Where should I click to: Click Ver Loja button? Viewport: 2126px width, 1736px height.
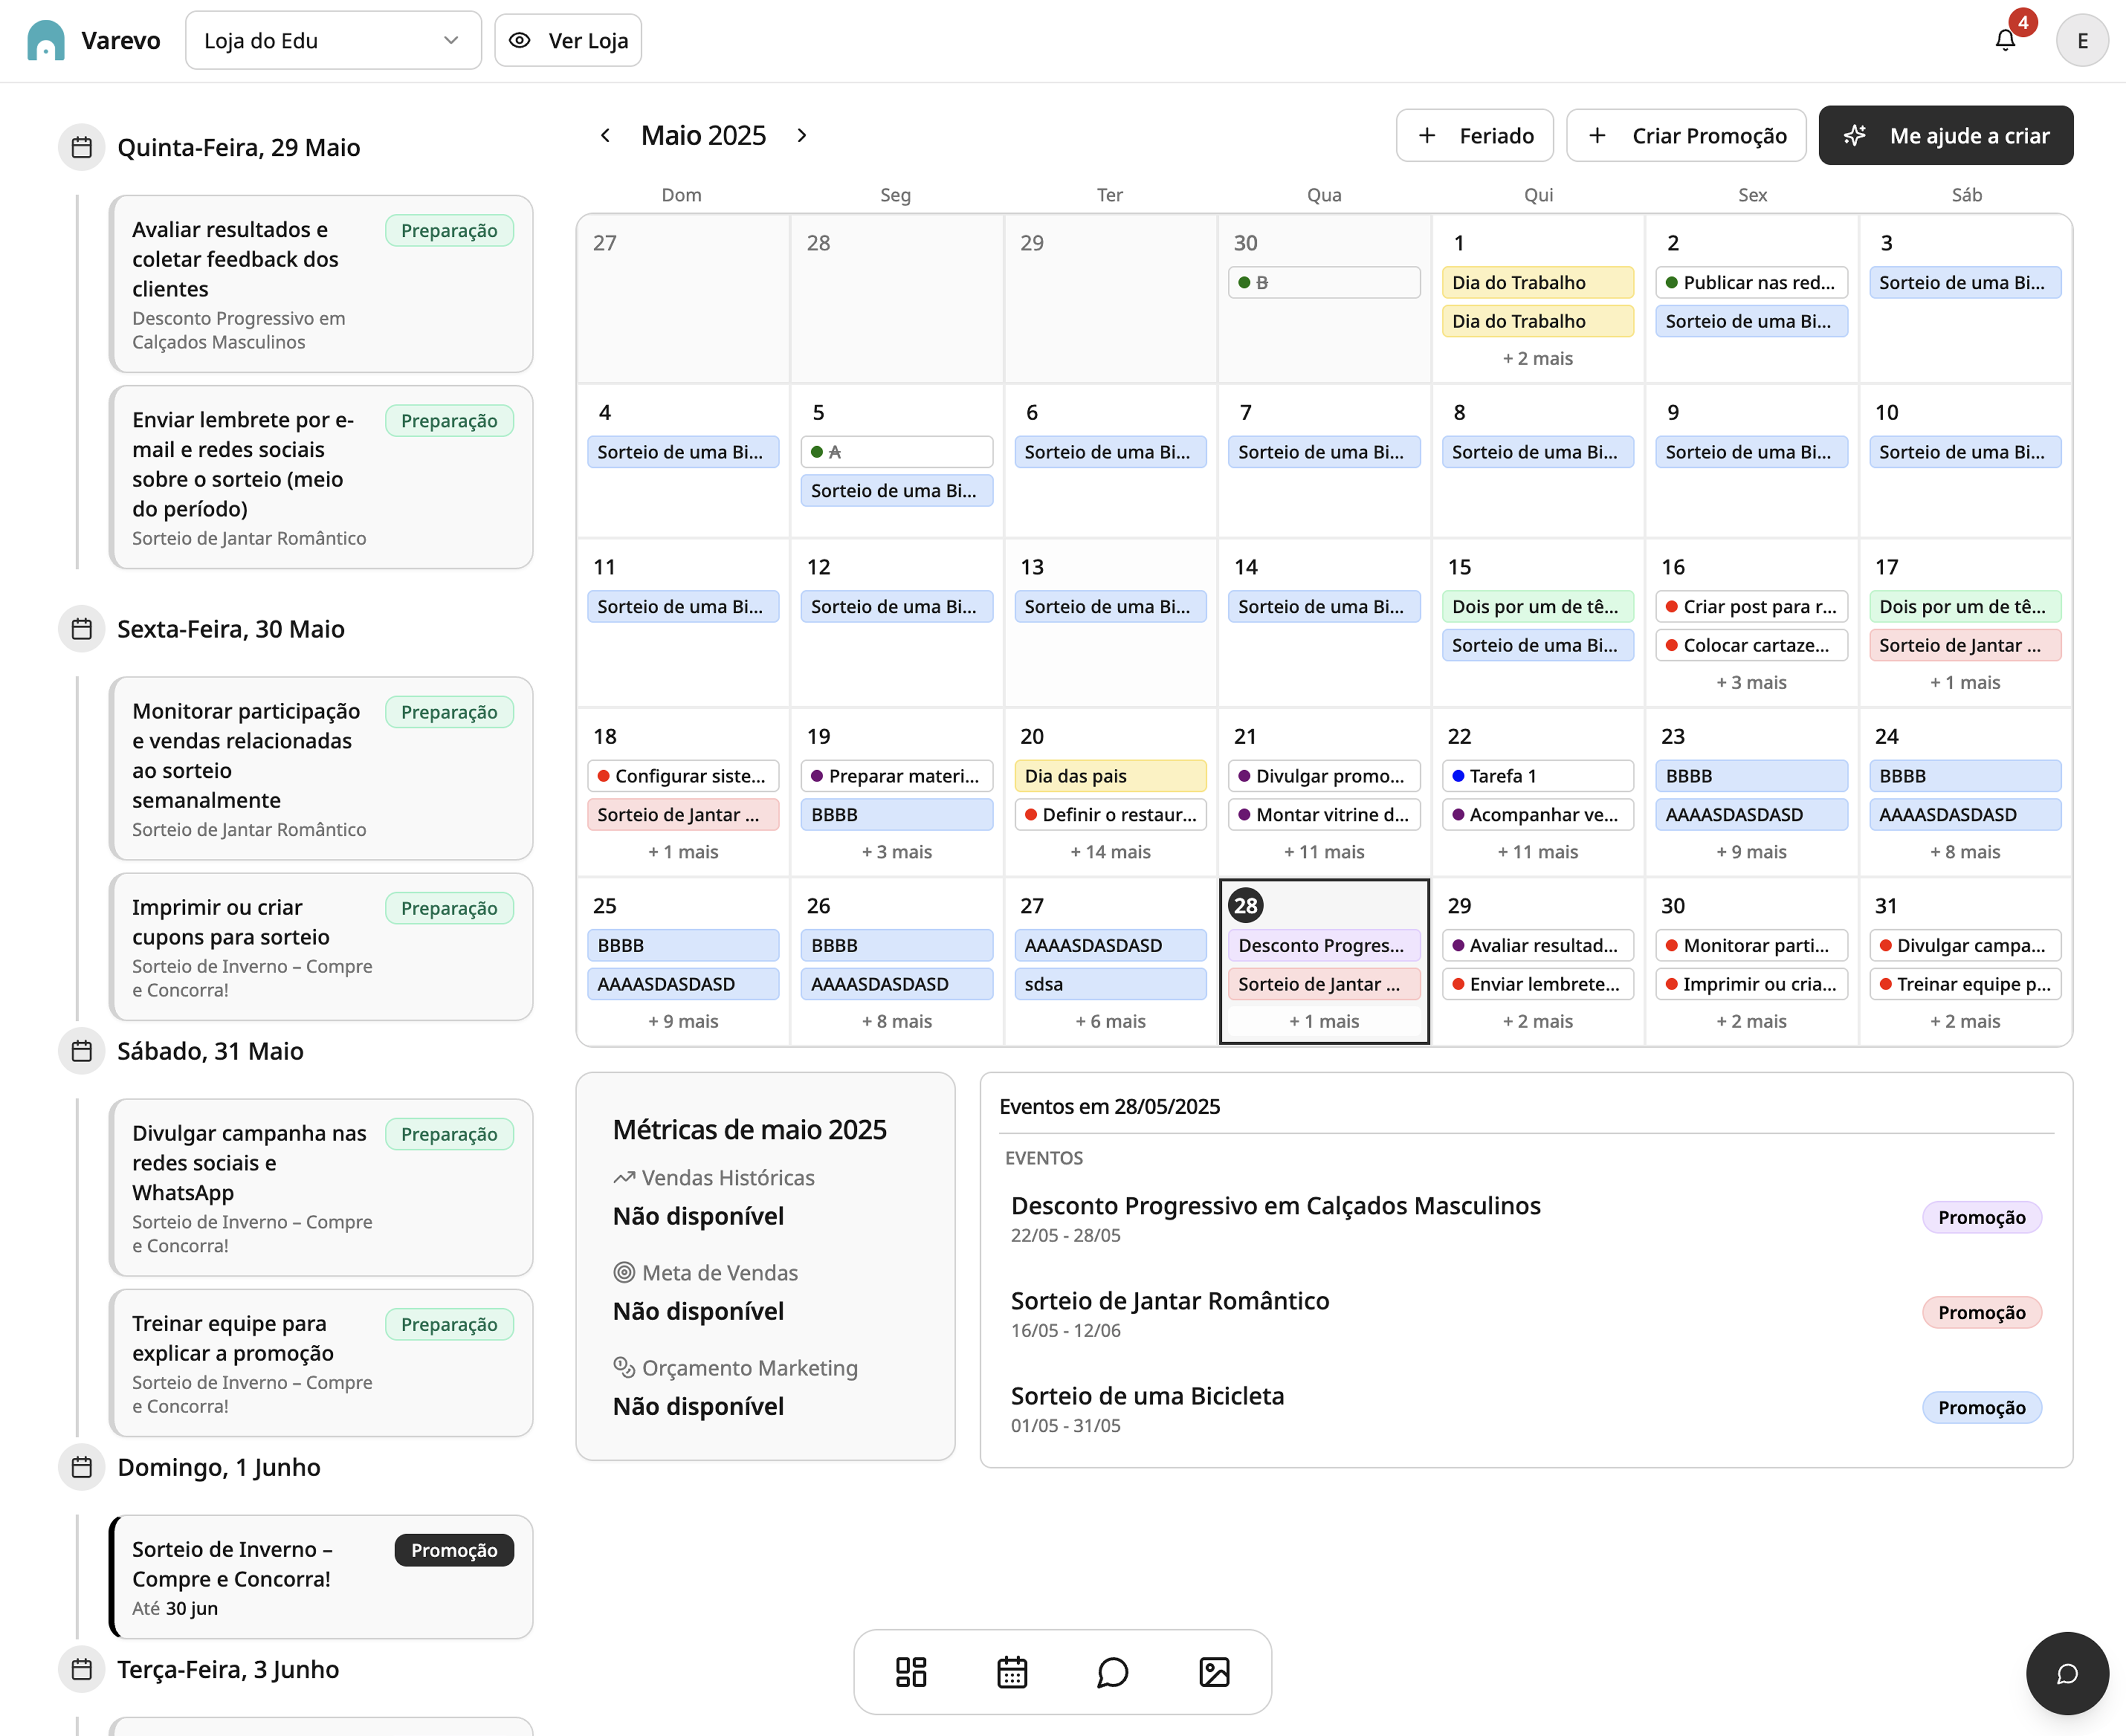coord(568,40)
